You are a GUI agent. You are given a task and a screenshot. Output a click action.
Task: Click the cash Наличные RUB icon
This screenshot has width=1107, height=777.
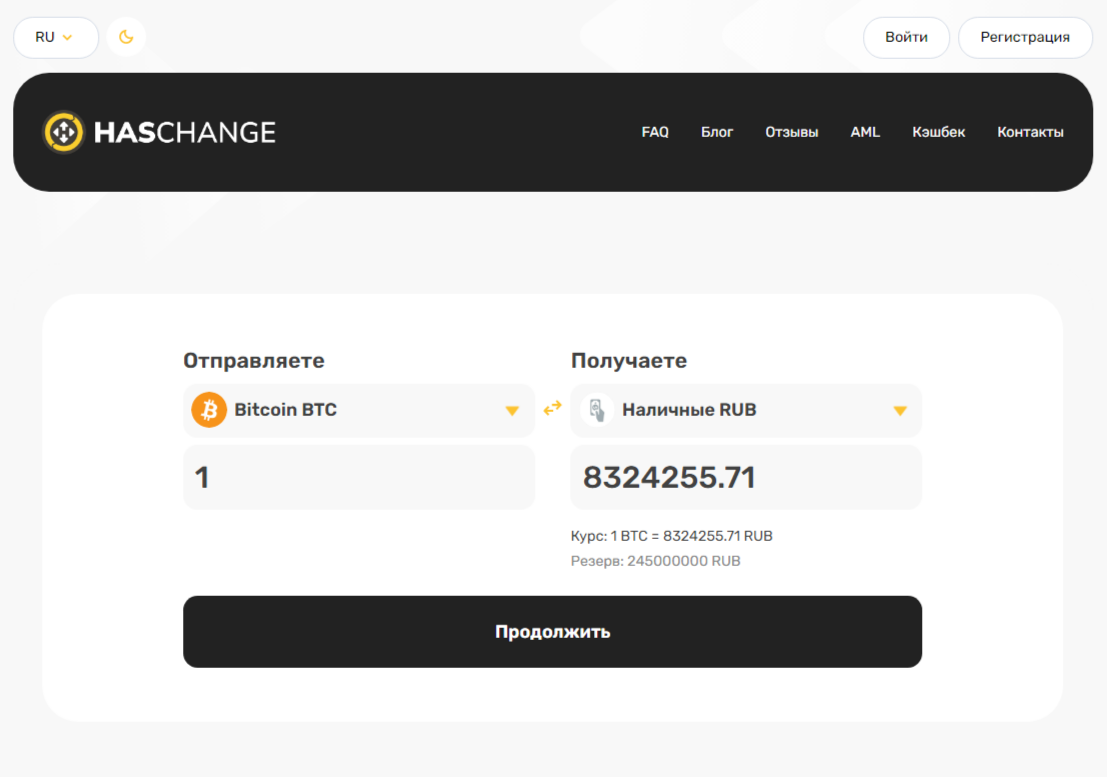click(597, 410)
